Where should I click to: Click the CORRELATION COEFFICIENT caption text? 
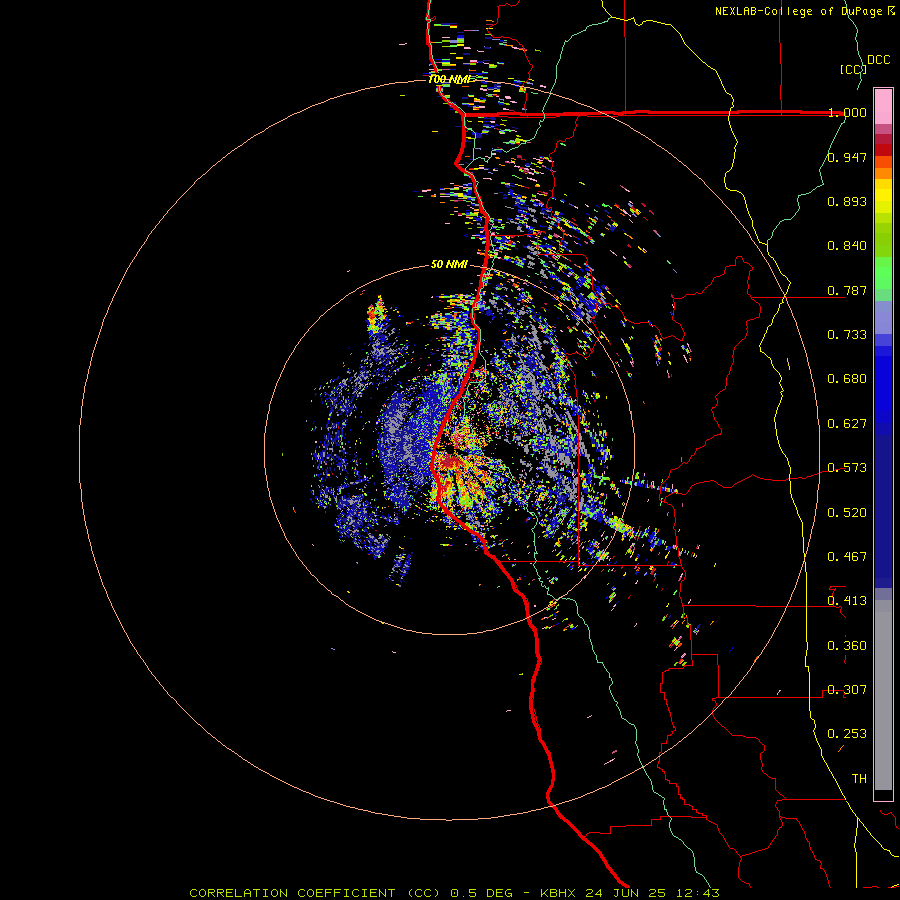point(292,893)
